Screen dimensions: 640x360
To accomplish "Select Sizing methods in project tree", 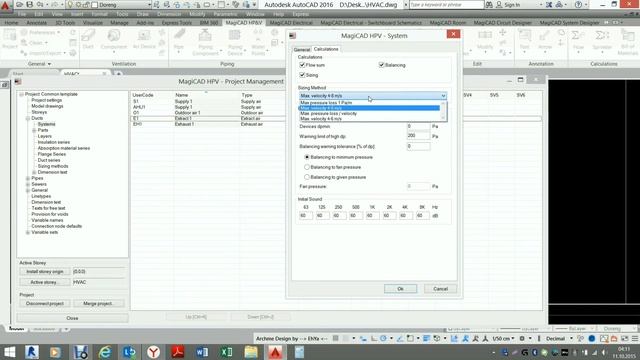I will coord(53,167).
